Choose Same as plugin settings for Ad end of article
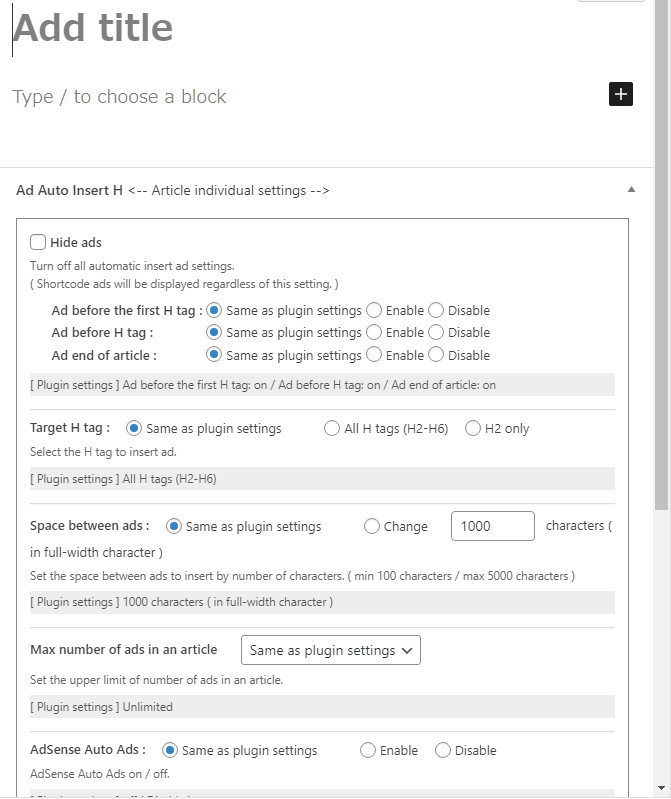 (214, 355)
